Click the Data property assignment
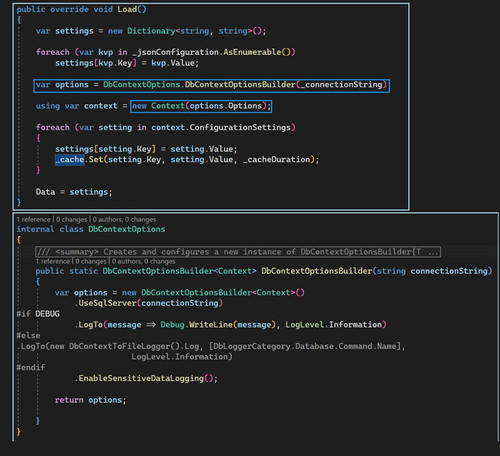 [45, 192]
